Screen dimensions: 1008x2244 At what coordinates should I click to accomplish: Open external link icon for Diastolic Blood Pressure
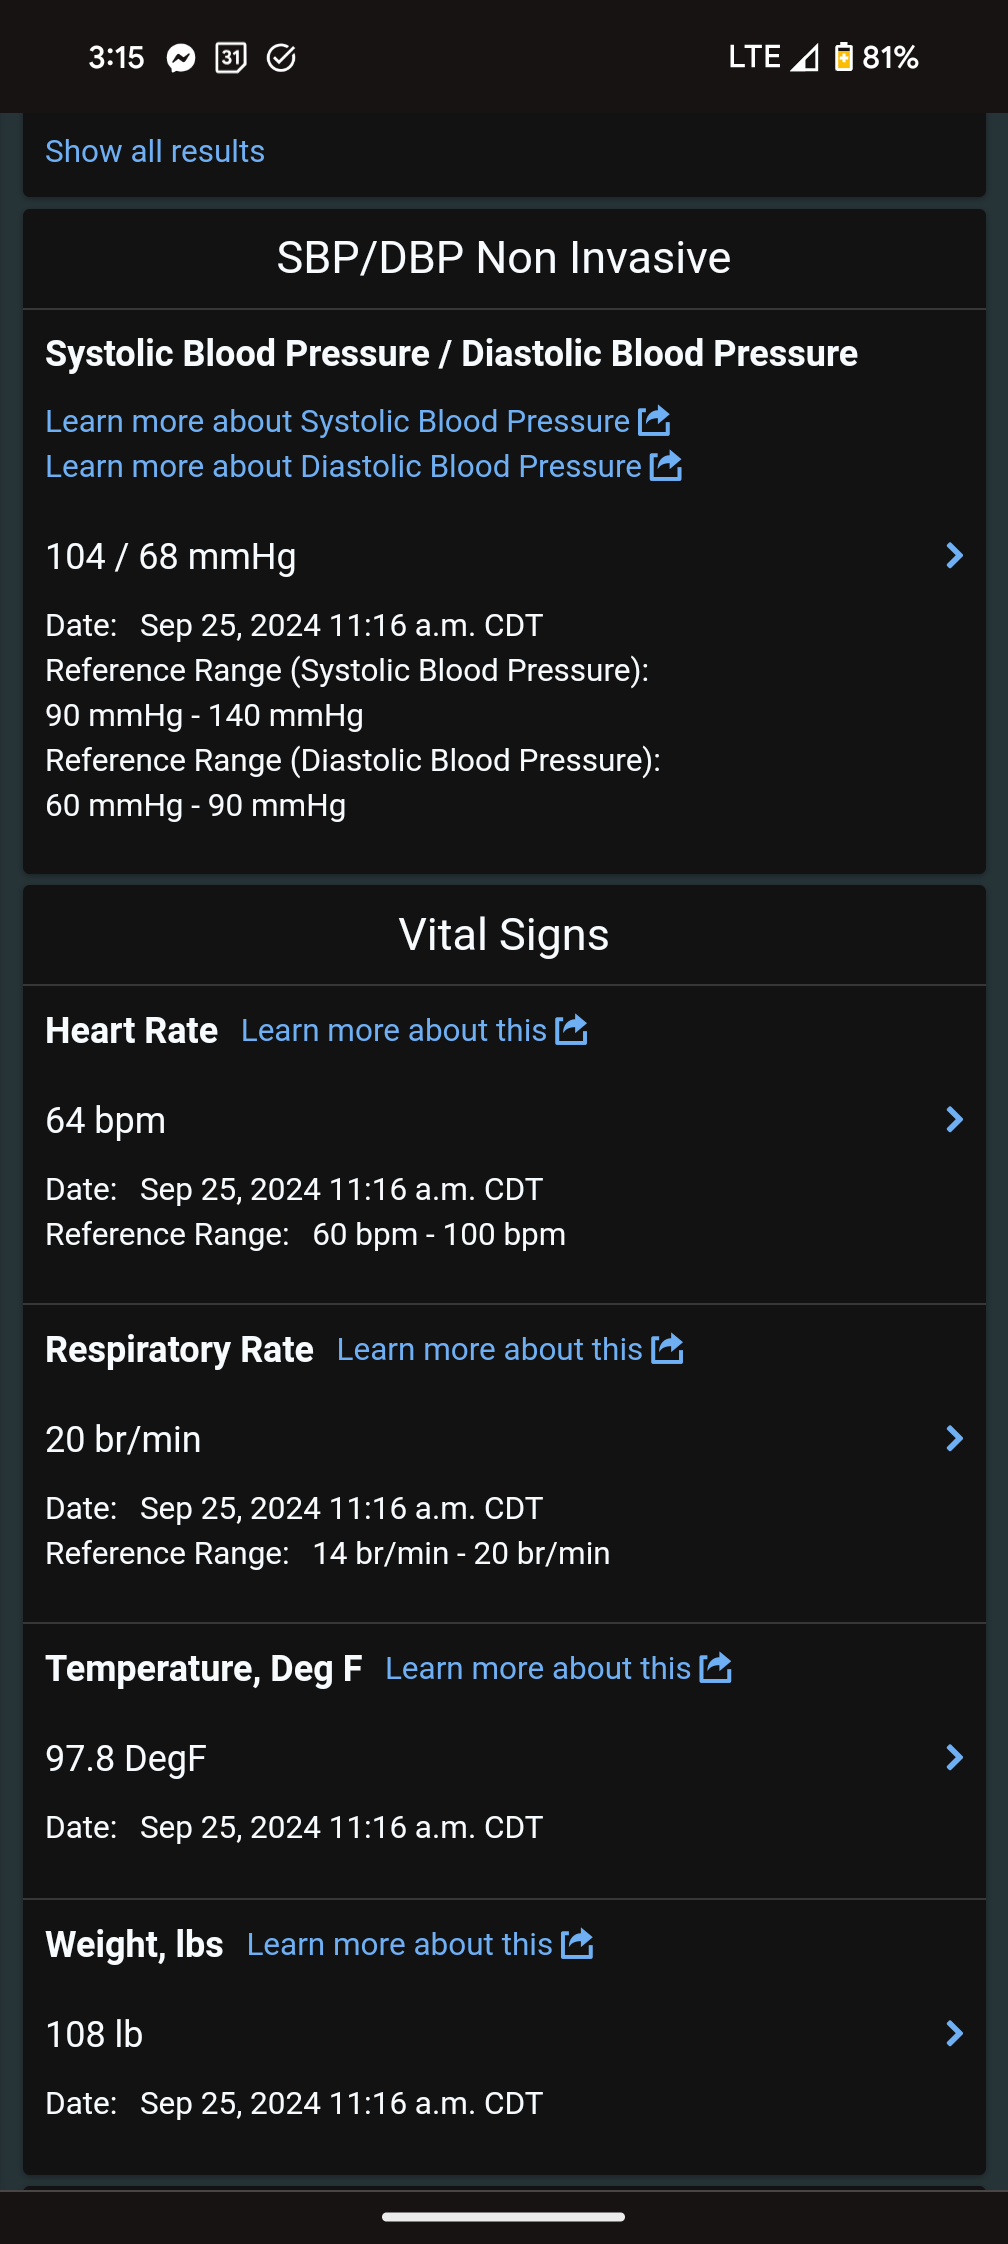tap(666, 466)
